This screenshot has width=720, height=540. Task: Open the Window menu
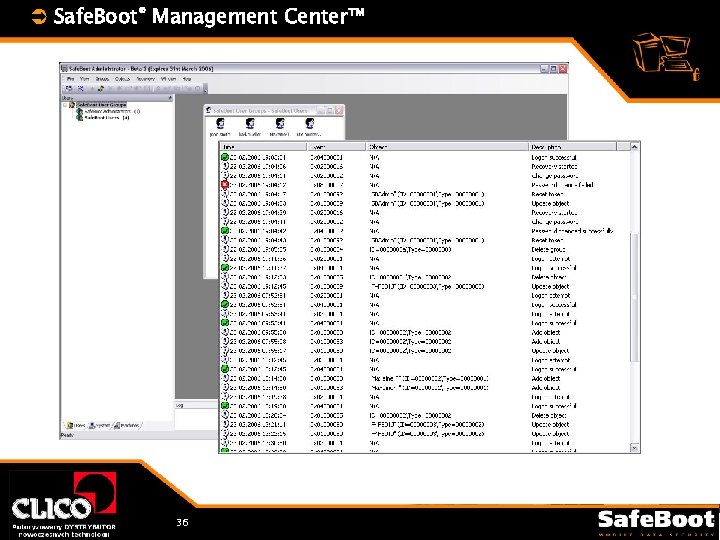tap(169, 79)
